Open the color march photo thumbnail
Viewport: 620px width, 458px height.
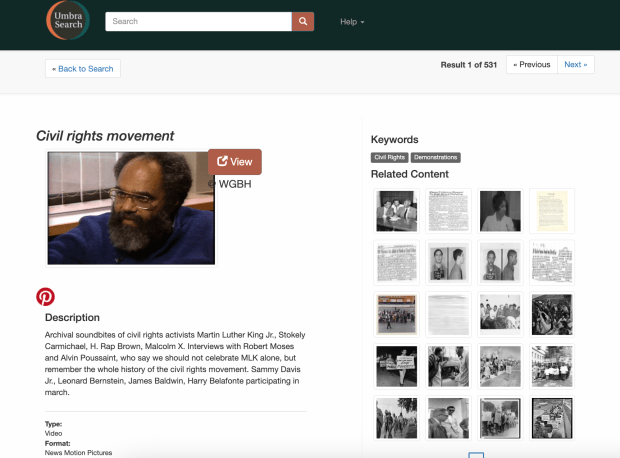(396, 314)
